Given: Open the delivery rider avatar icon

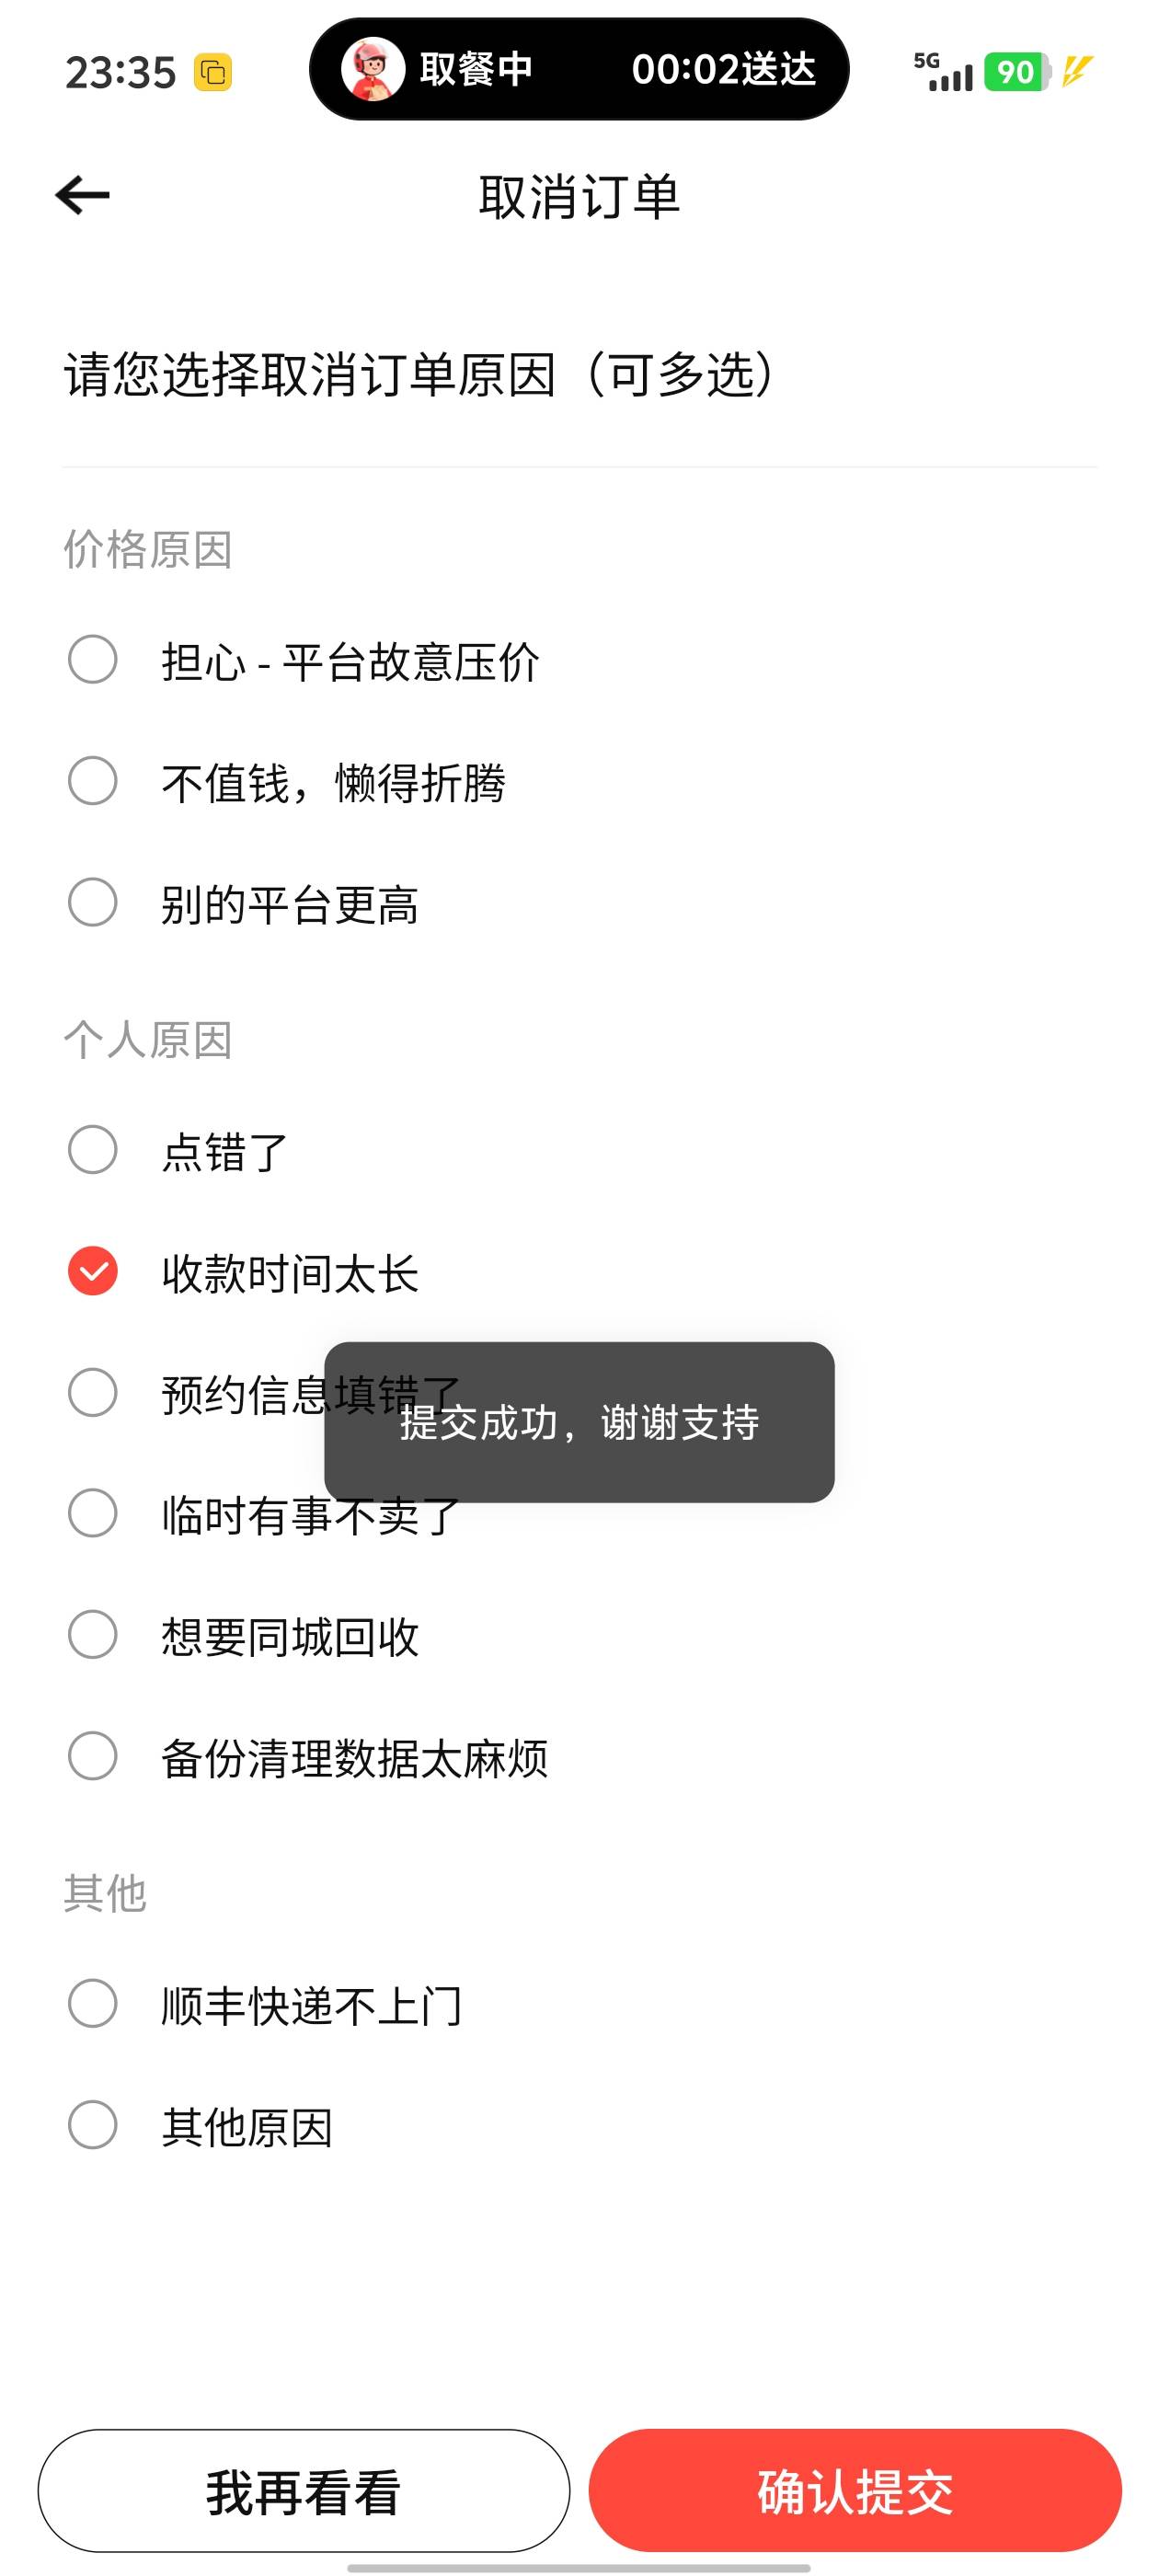Looking at the screenshot, I should tap(372, 70).
